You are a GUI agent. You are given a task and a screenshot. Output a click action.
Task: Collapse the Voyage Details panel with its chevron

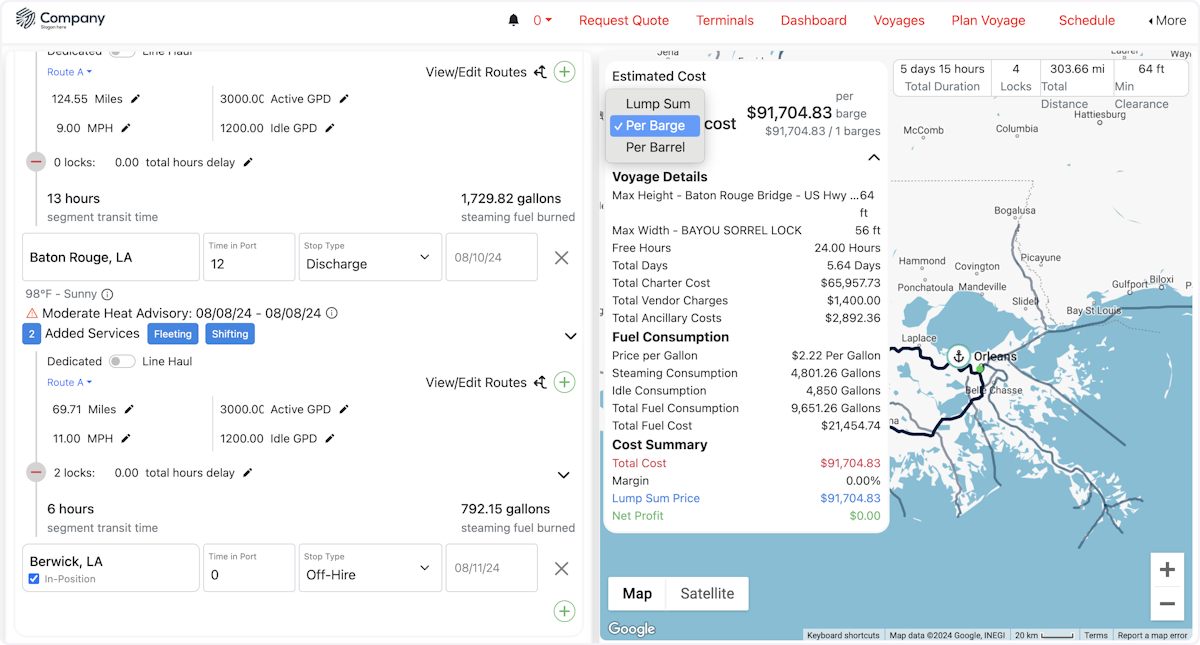873,157
